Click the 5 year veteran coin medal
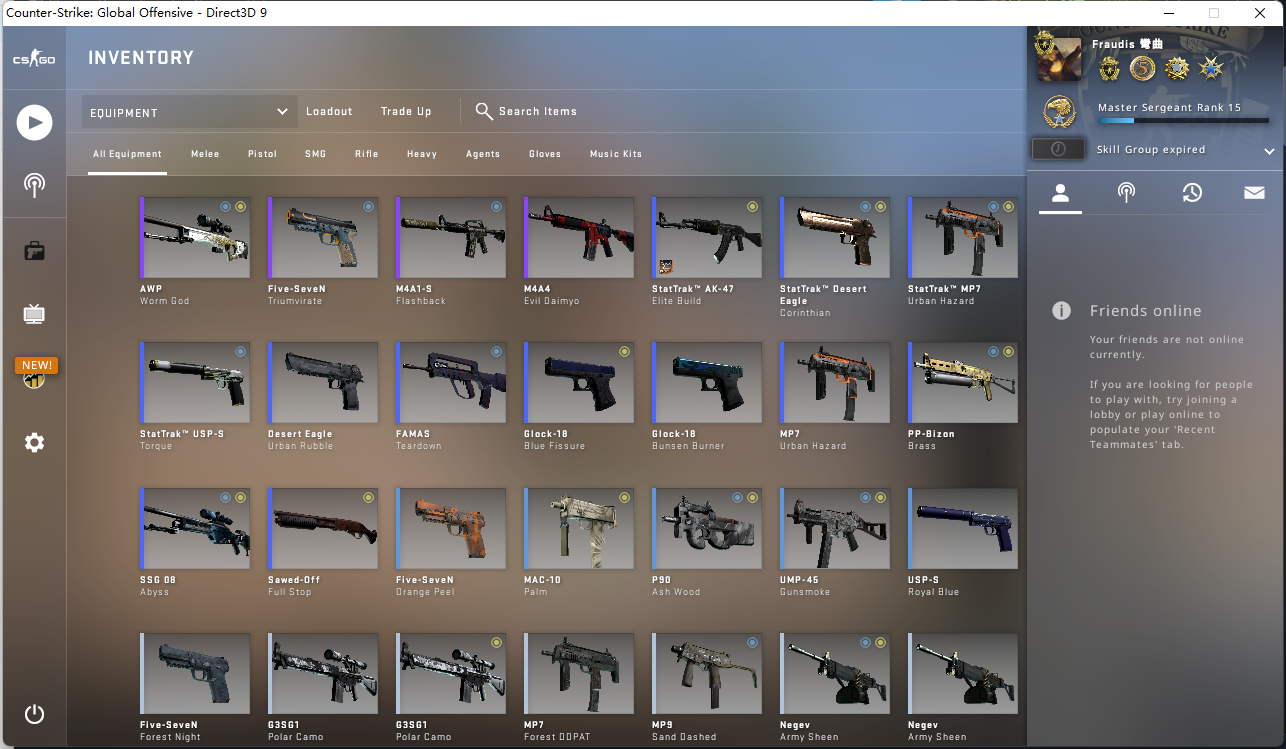 [x=1142, y=68]
